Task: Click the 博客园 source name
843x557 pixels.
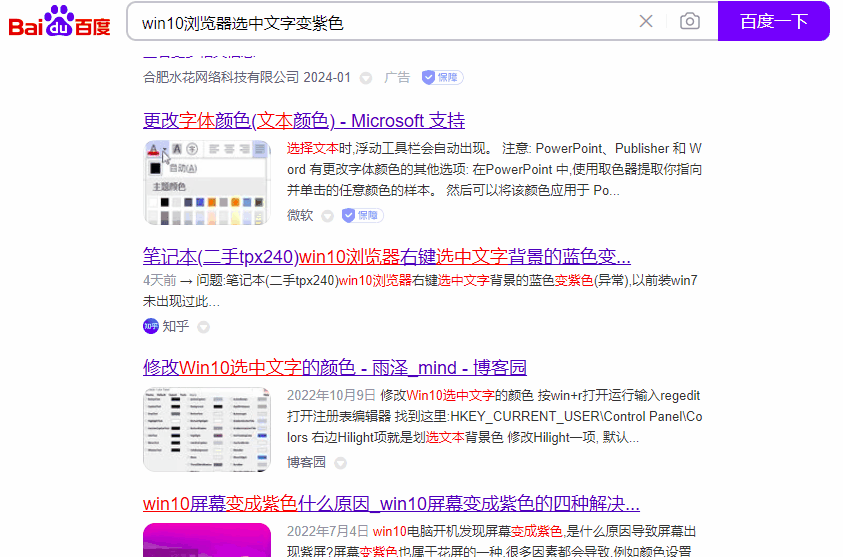Action: tap(306, 462)
